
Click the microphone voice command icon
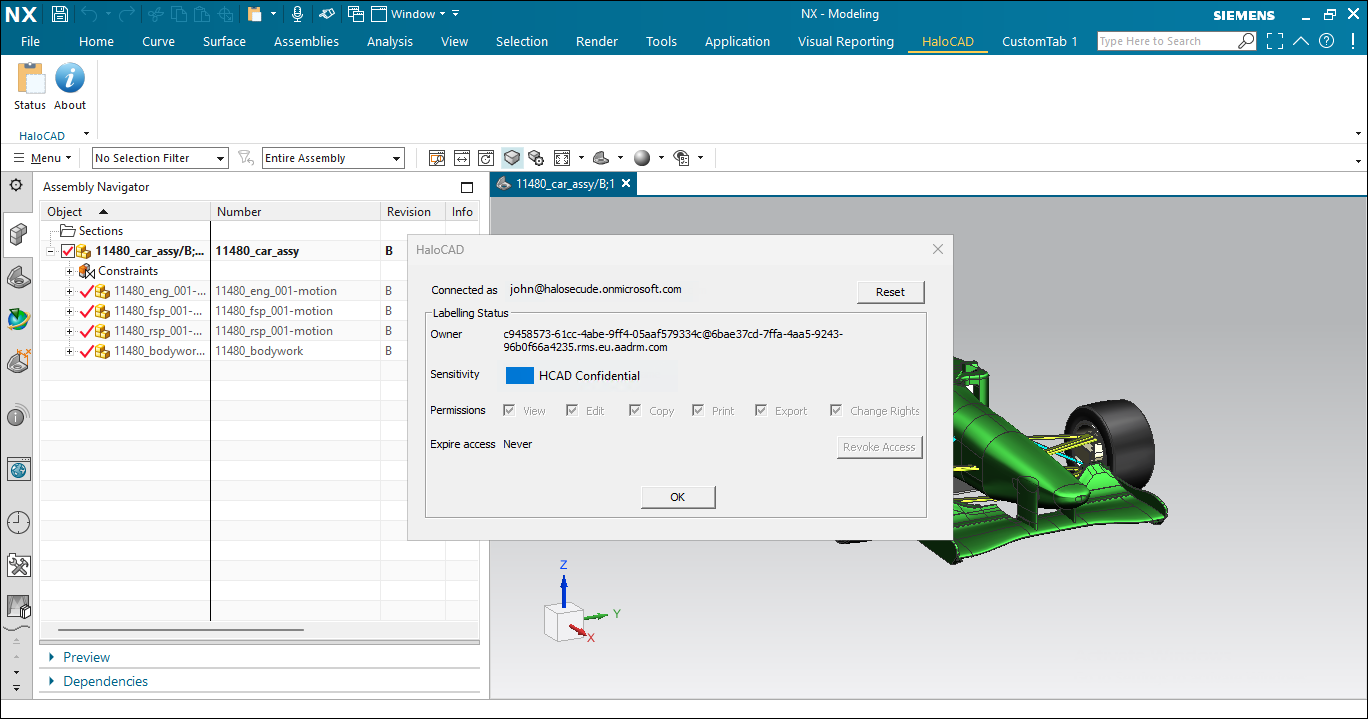297,14
